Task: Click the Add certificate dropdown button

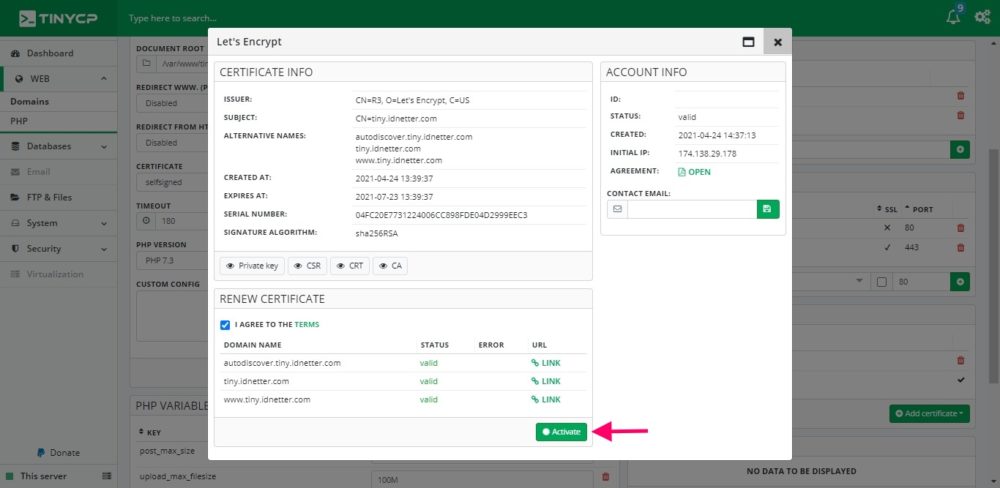Action: point(929,413)
